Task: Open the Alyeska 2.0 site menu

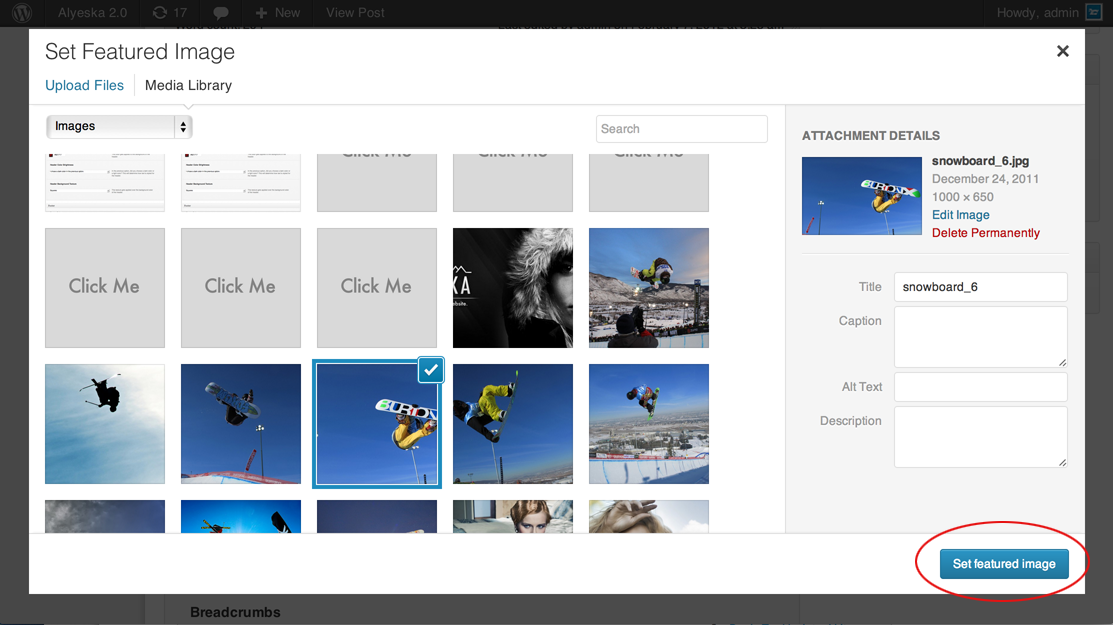Action: 92,13
